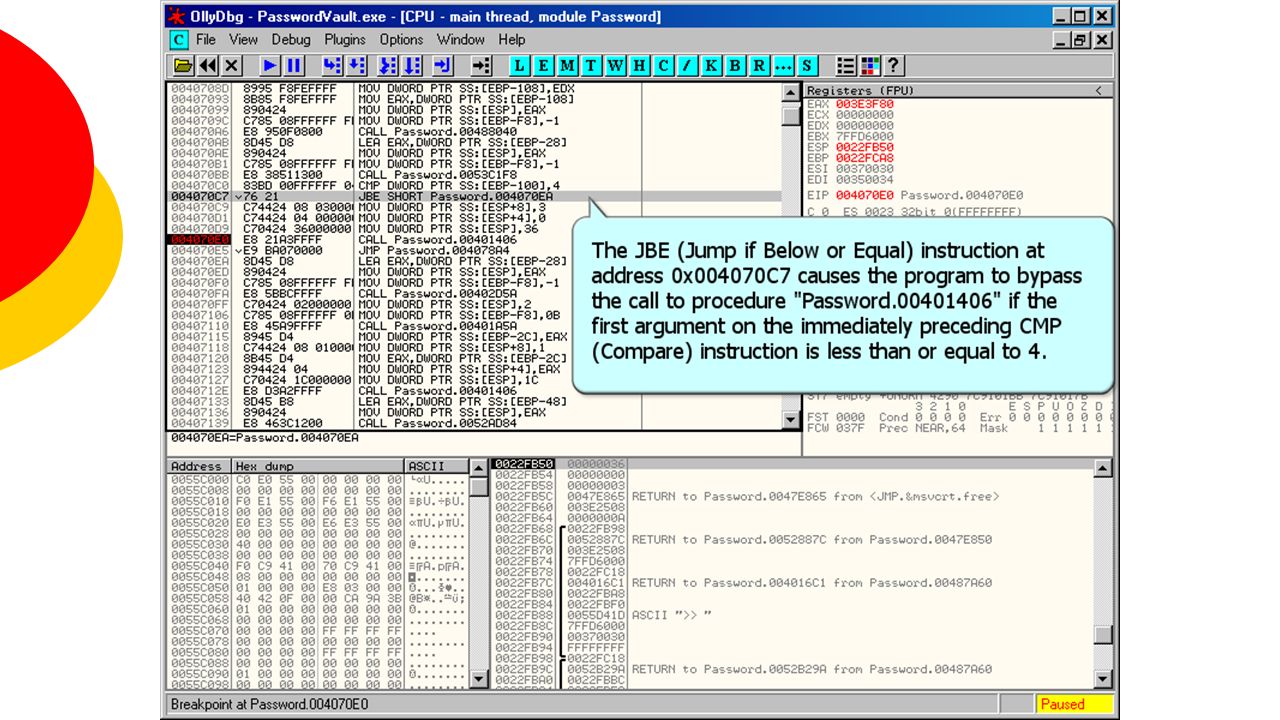1280x720 pixels.
Task: Click the Go to address icon
Action: 482,66
